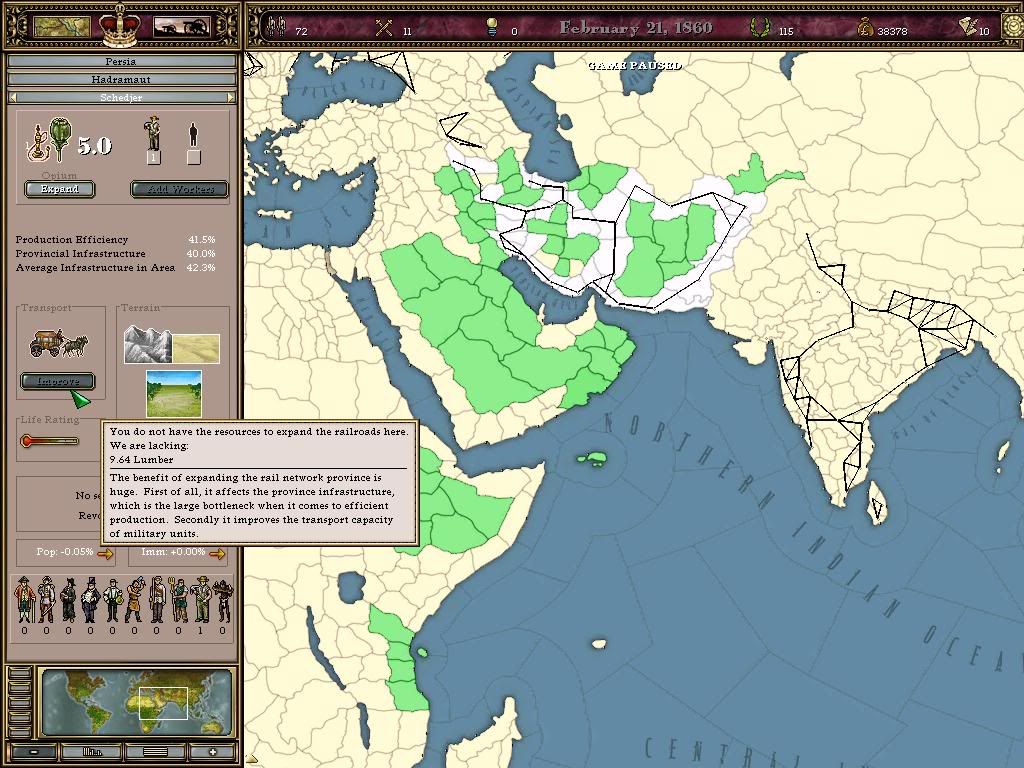Click the top-hat capitalist pop figure

pyautogui.click(x=90, y=600)
